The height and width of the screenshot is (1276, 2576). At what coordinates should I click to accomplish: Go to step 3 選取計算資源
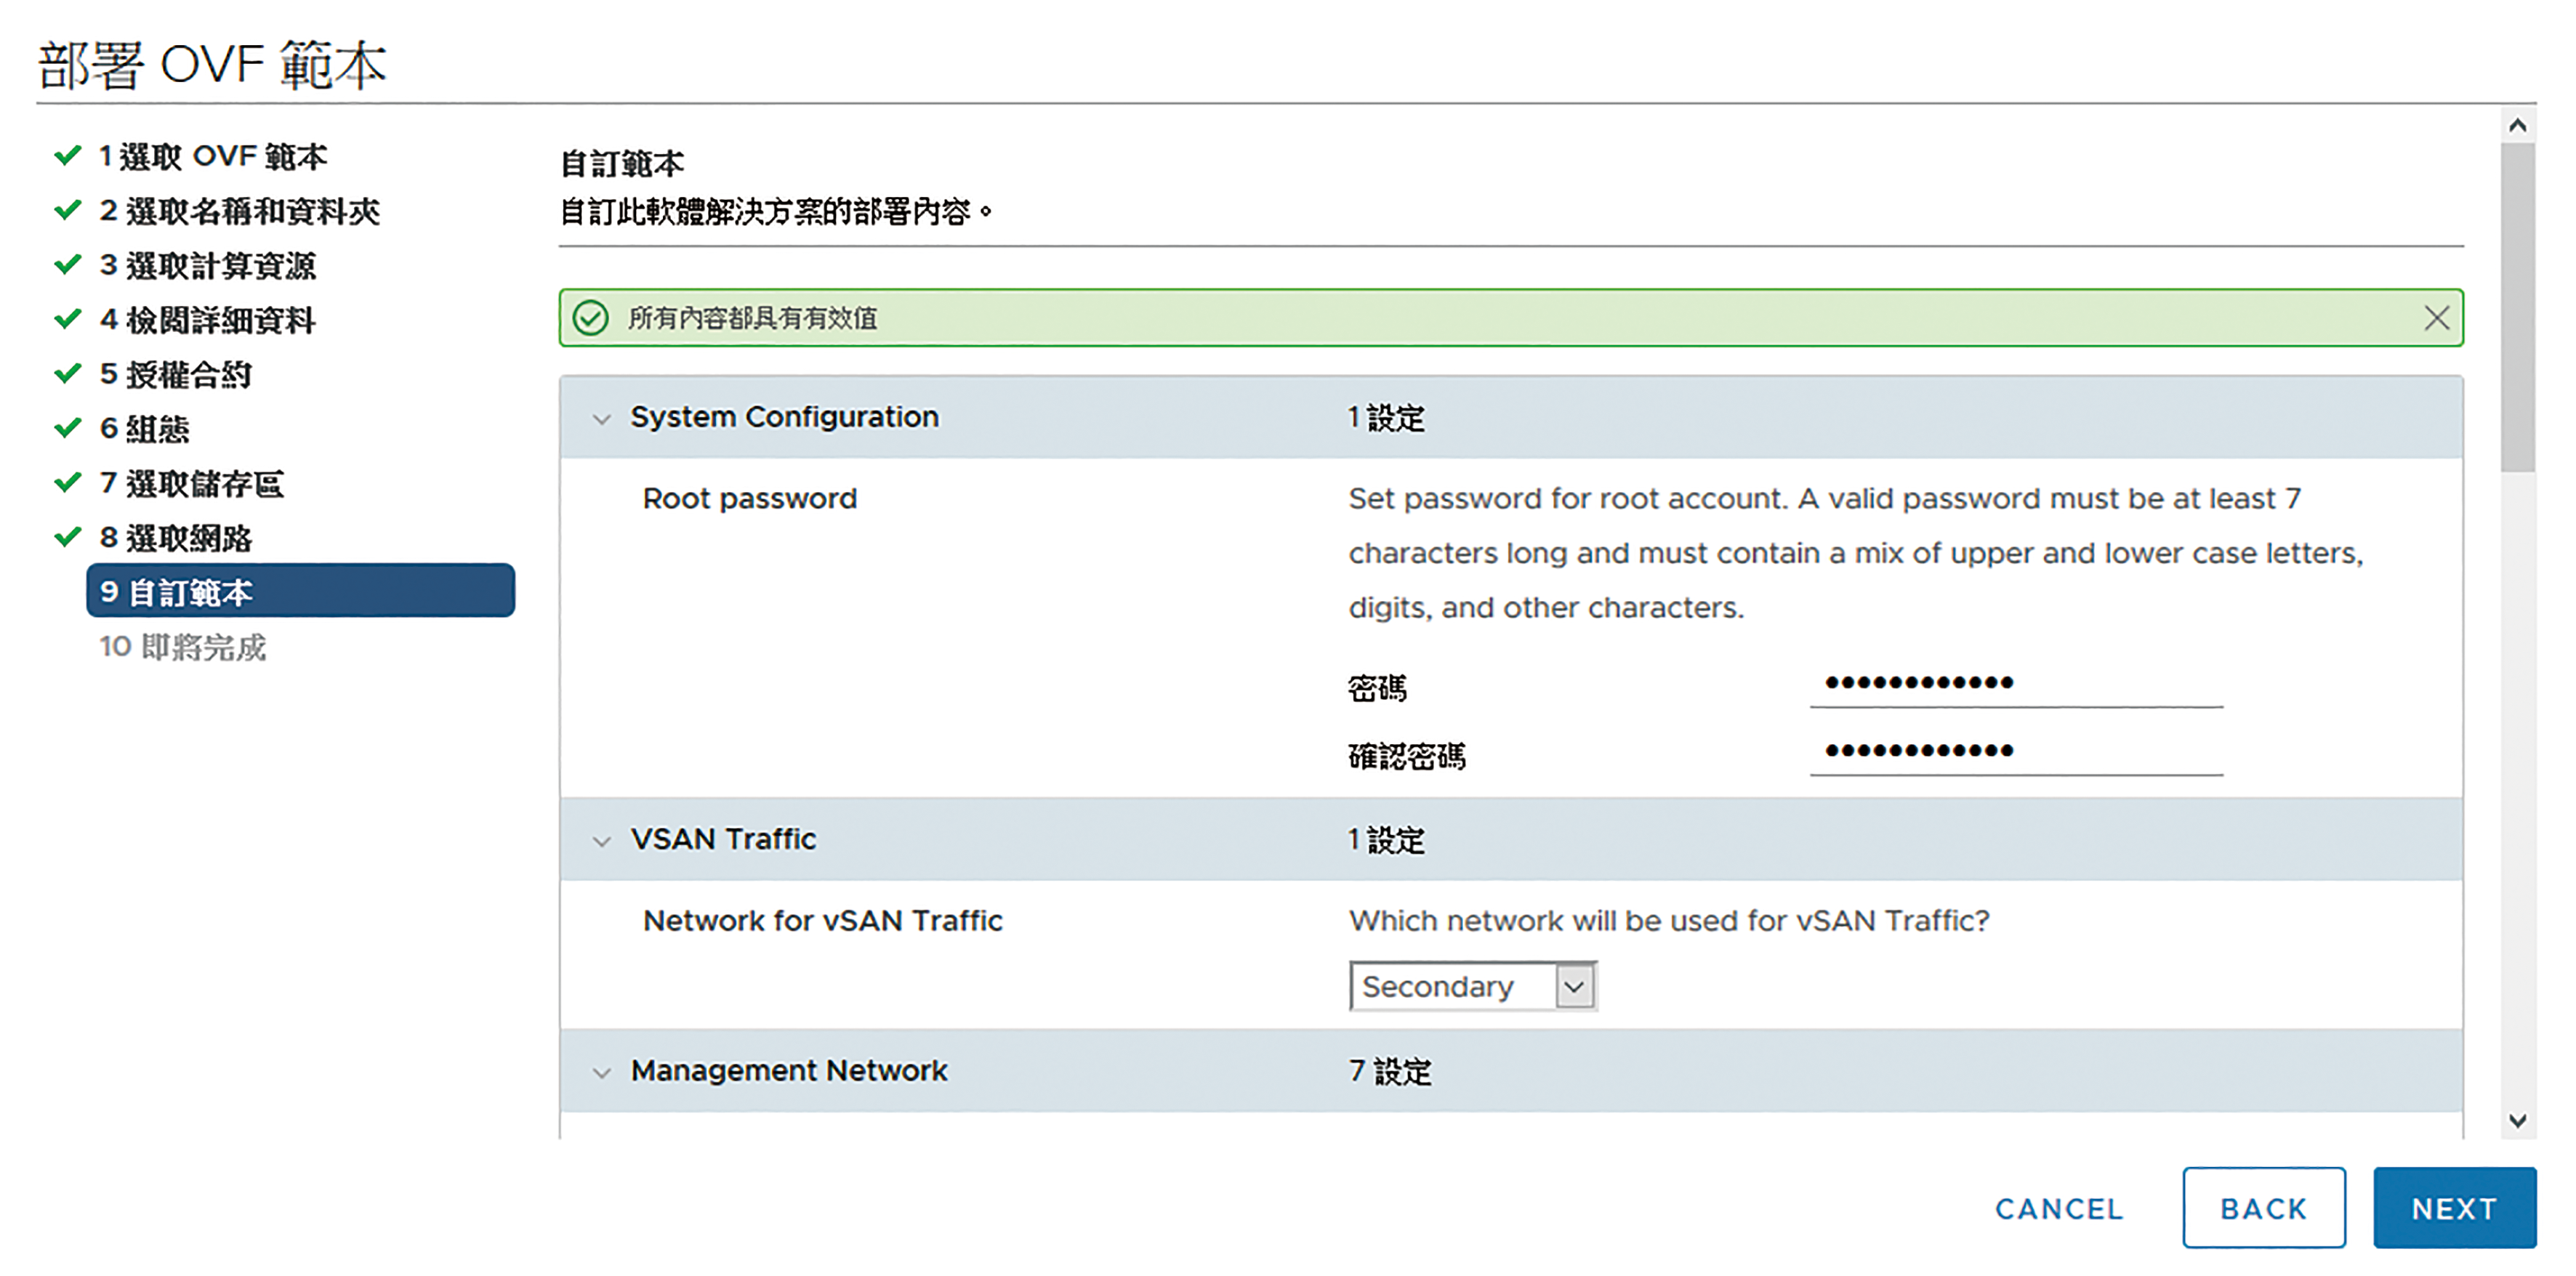(208, 265)
